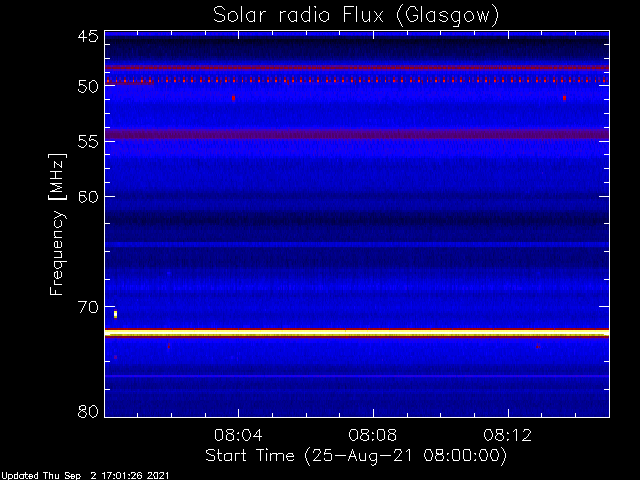Click the small yellow spot near 70 MHz

click(116, 314)
